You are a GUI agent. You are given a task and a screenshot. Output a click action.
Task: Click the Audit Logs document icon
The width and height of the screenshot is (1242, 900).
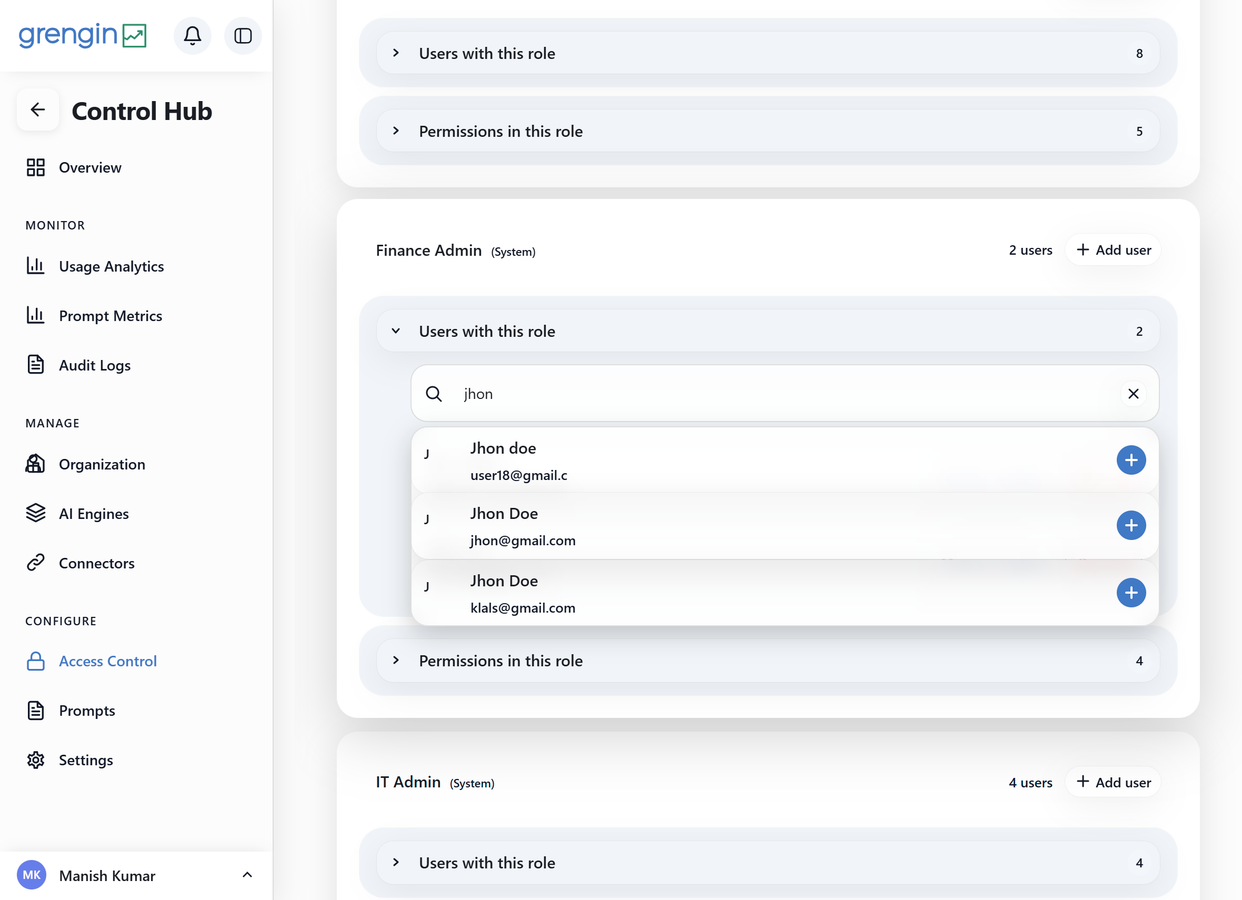36,365
